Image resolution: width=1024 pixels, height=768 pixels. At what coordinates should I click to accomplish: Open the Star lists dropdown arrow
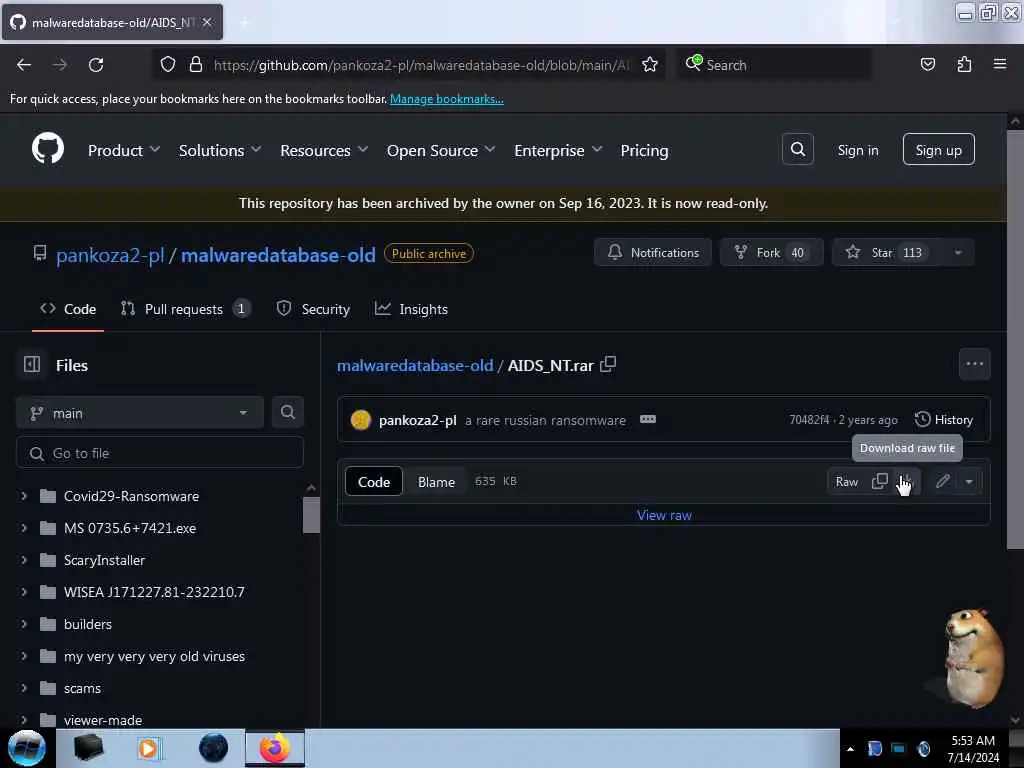[957, 253]
